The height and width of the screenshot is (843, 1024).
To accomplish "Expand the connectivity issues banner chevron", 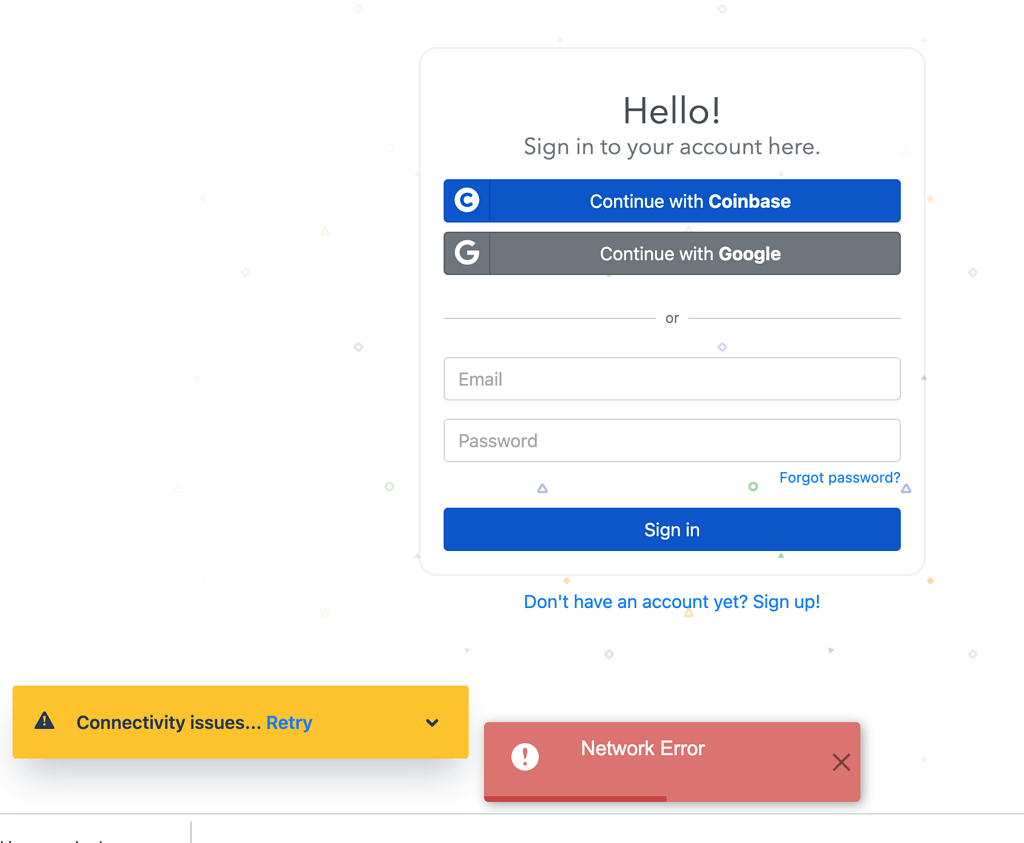I will coord(432,722).
